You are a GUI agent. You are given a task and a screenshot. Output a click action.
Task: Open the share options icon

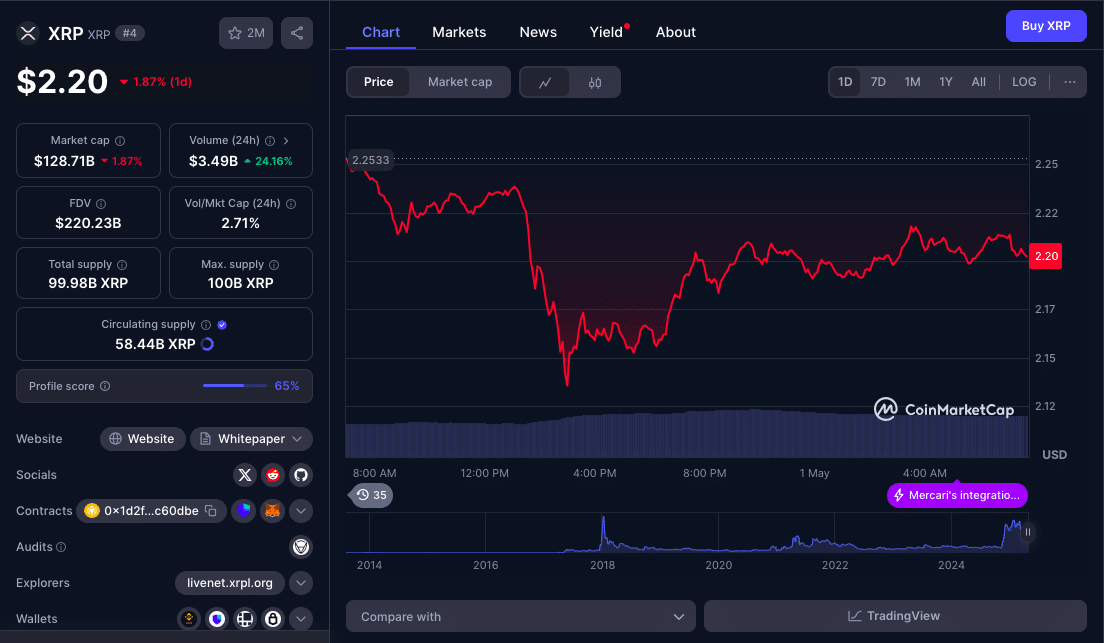[297, 33]
